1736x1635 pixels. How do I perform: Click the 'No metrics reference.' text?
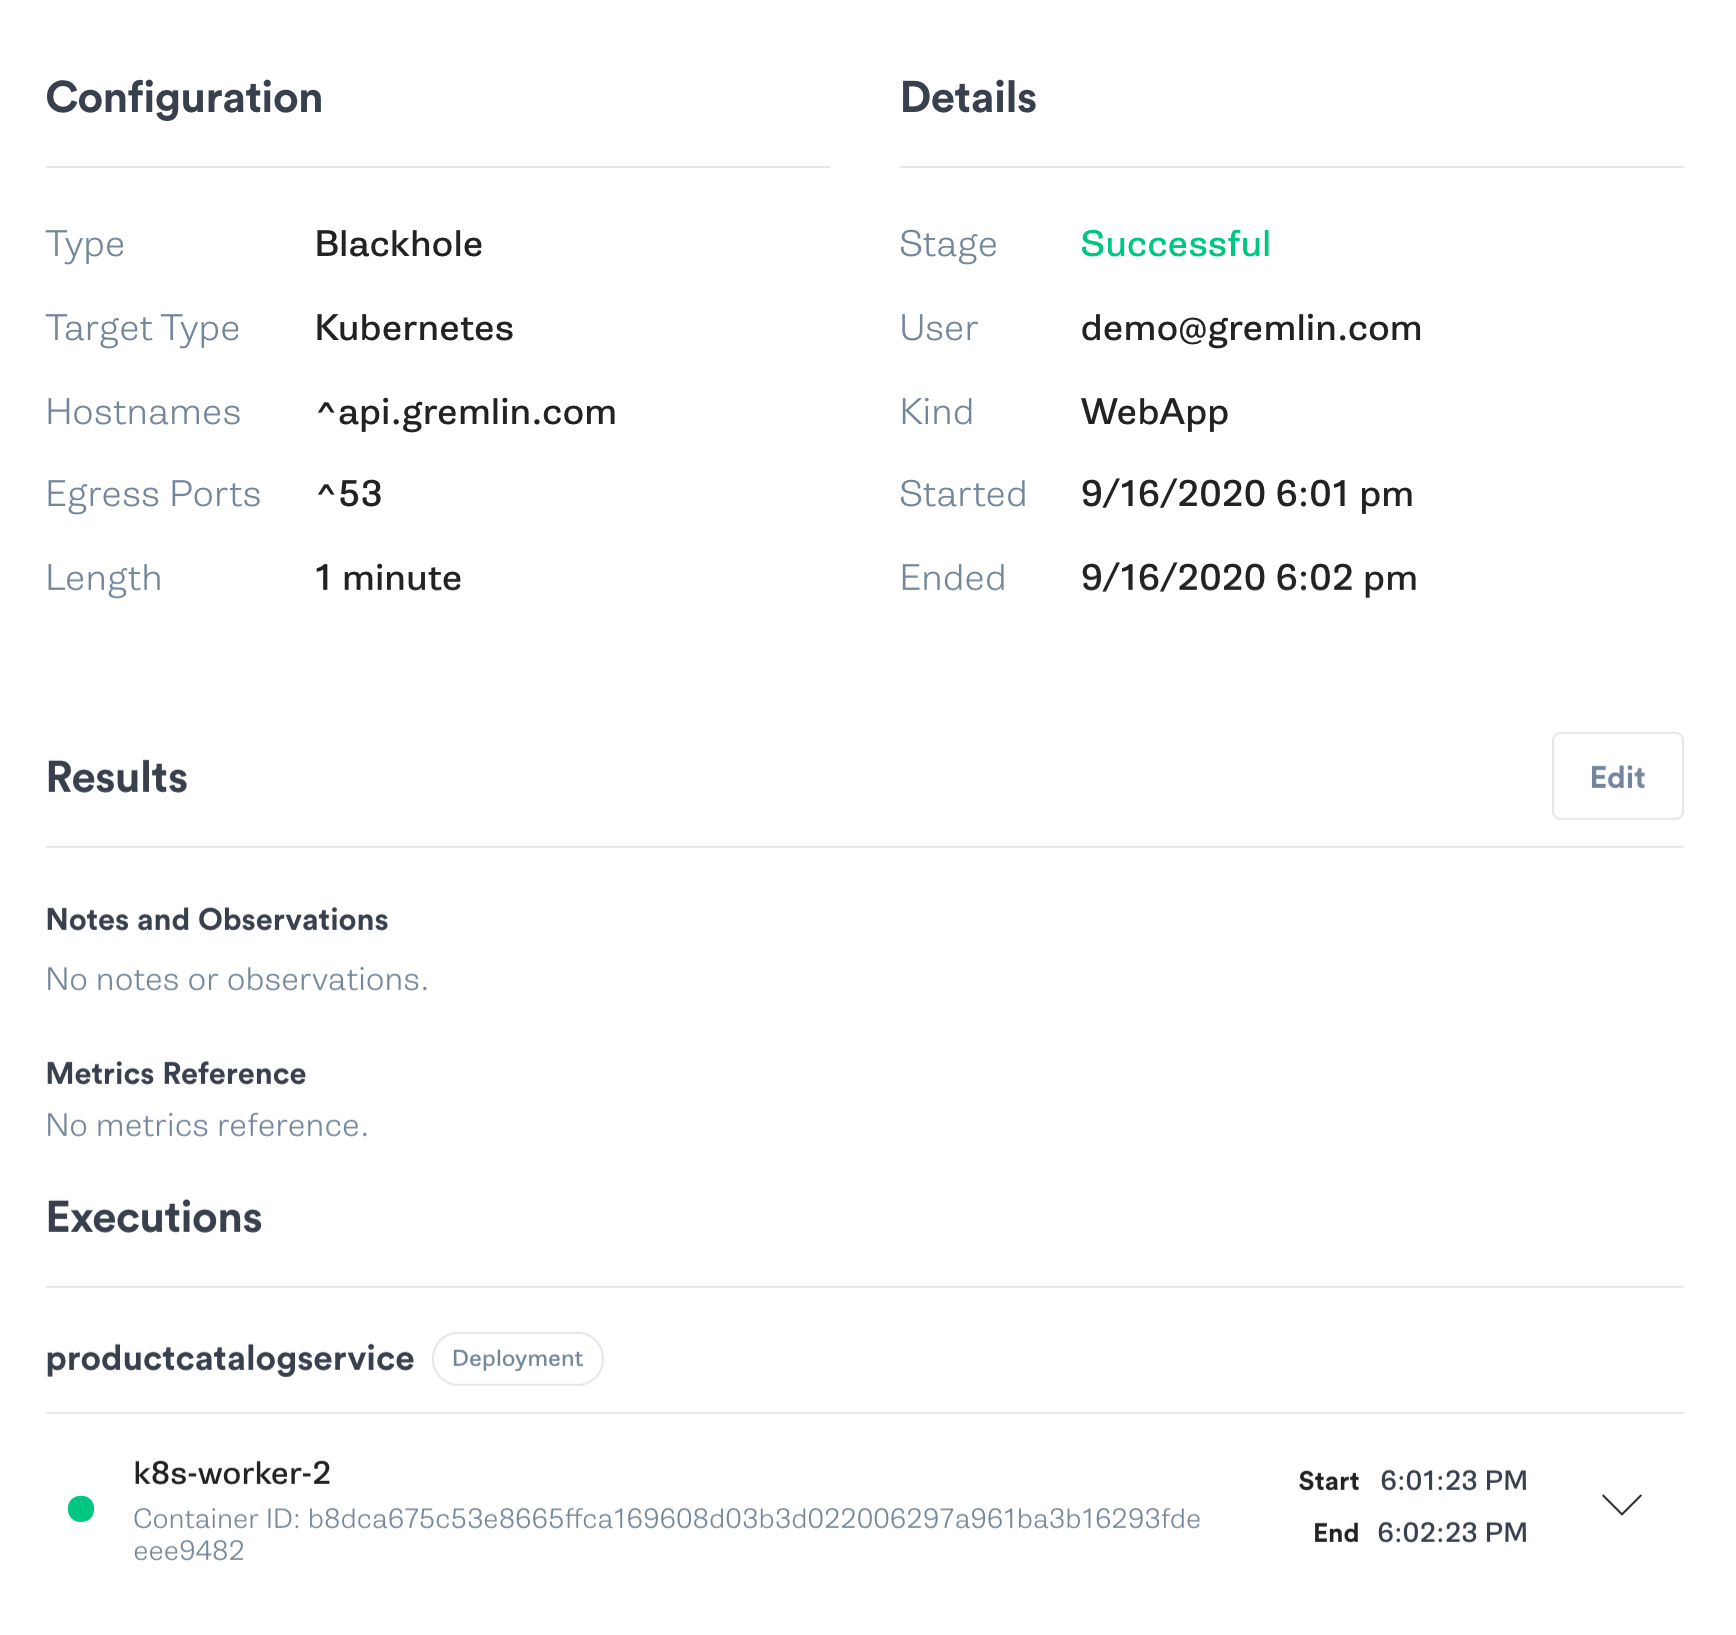coord(207,1125)
